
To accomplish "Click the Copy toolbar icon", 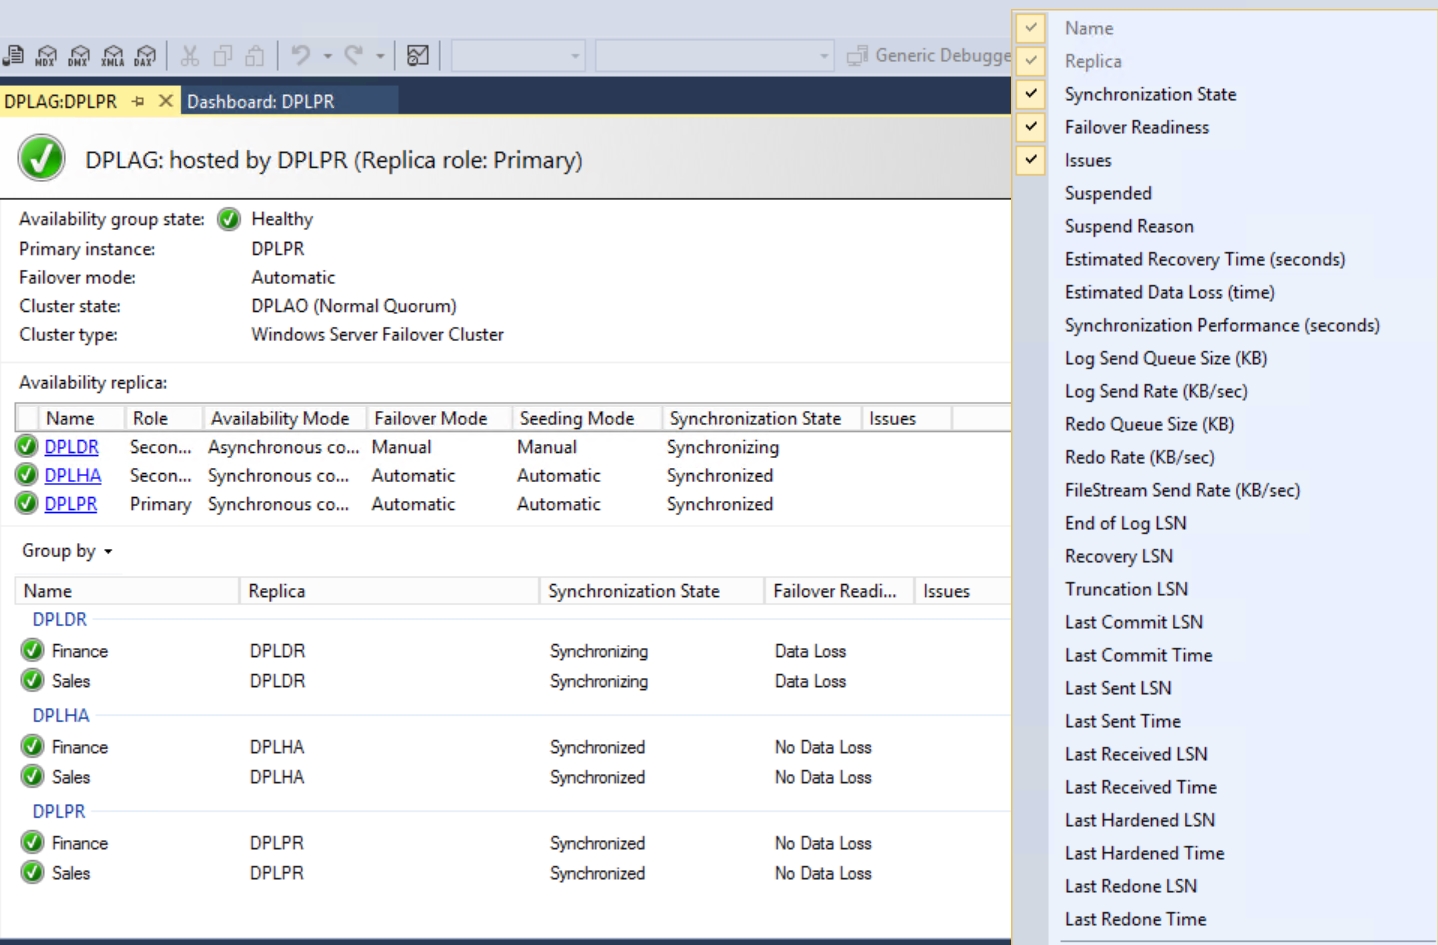I will 222,56.
